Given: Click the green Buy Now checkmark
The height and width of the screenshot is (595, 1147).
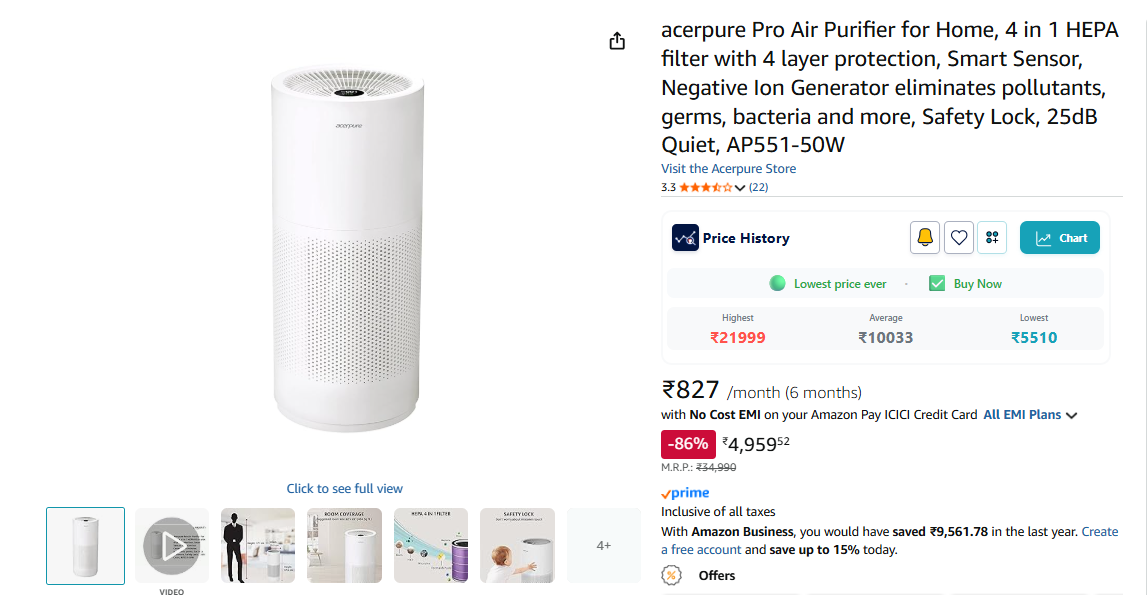Looking at the screenshot, I should pyautogui.click(x=937, y=284).
